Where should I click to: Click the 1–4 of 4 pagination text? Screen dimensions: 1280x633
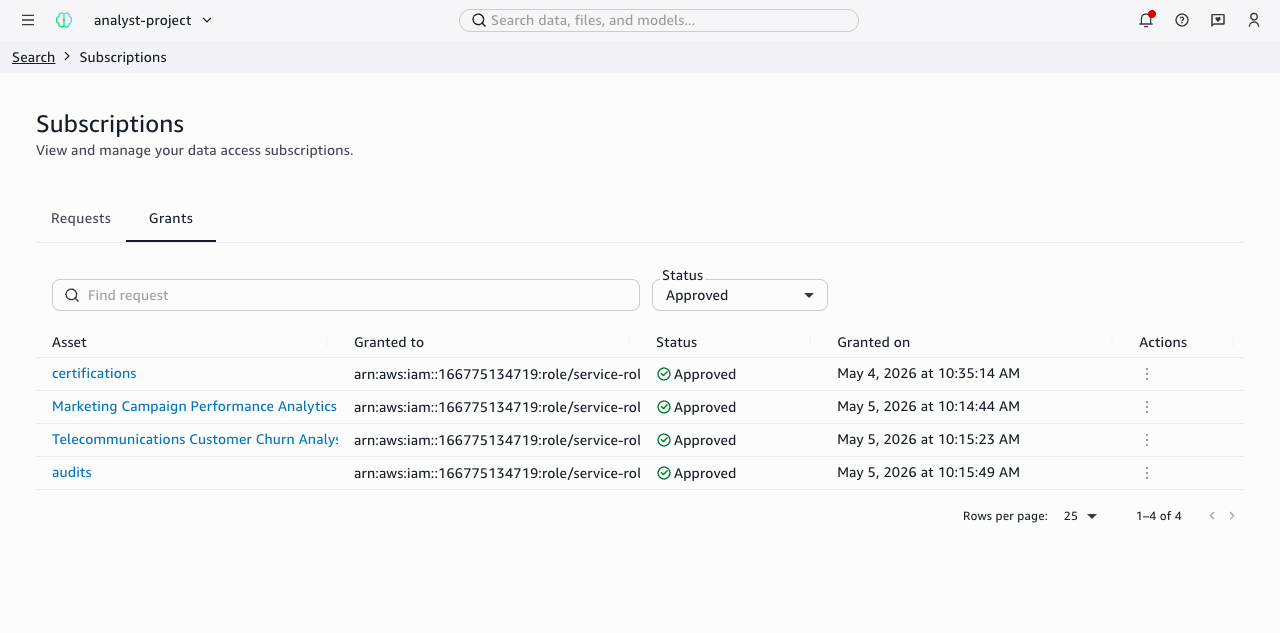point(1159,516)
